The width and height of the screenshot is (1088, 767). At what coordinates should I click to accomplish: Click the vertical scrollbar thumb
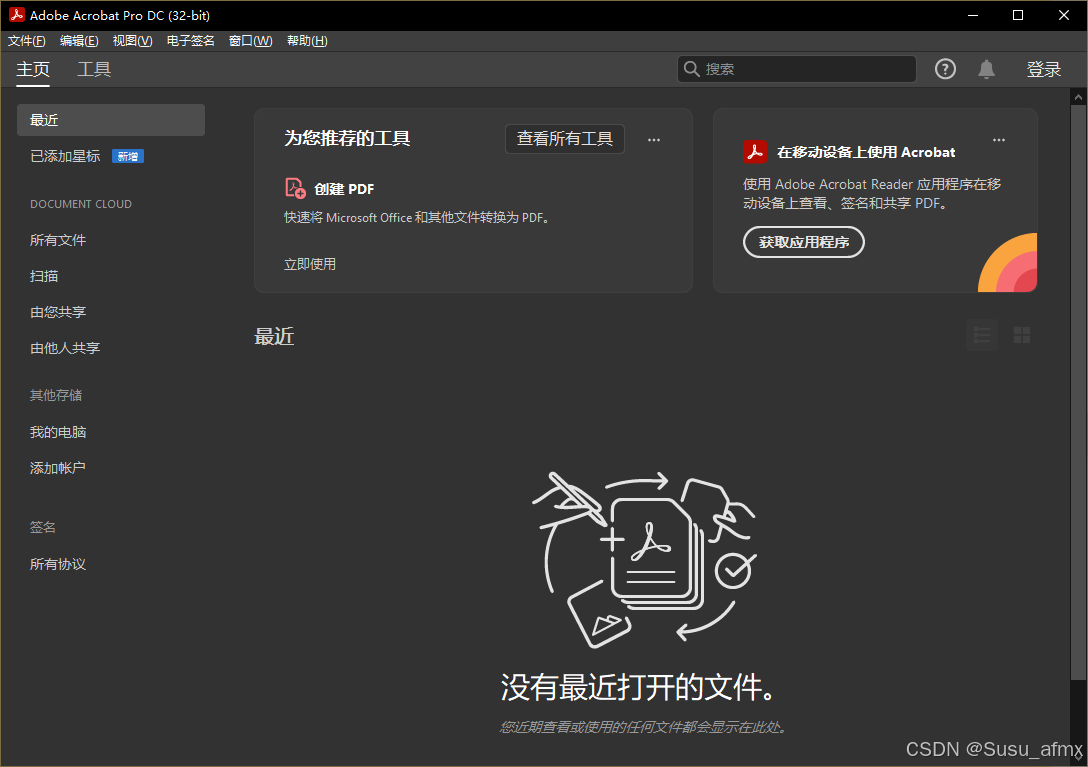click(1078, 392)
